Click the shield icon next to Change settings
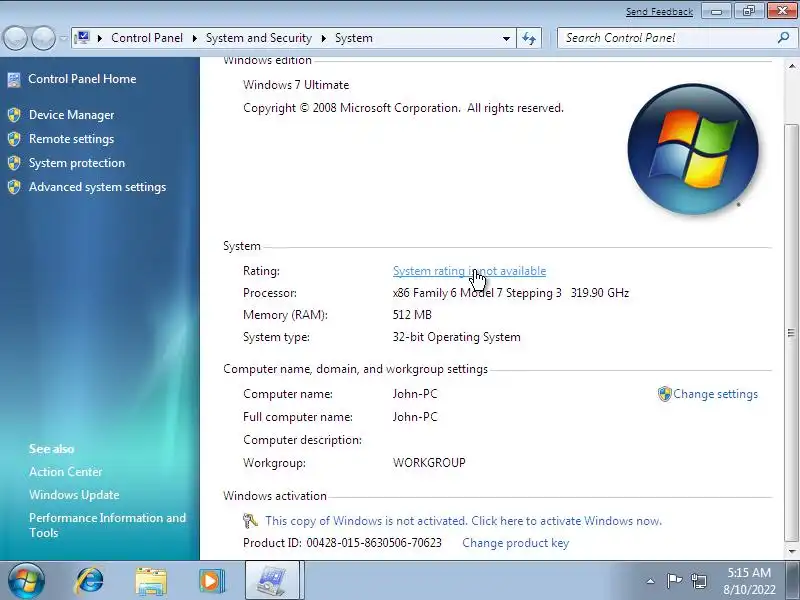Screen dimensions: 800x600 pyautogui.click(x=664, y=394)
